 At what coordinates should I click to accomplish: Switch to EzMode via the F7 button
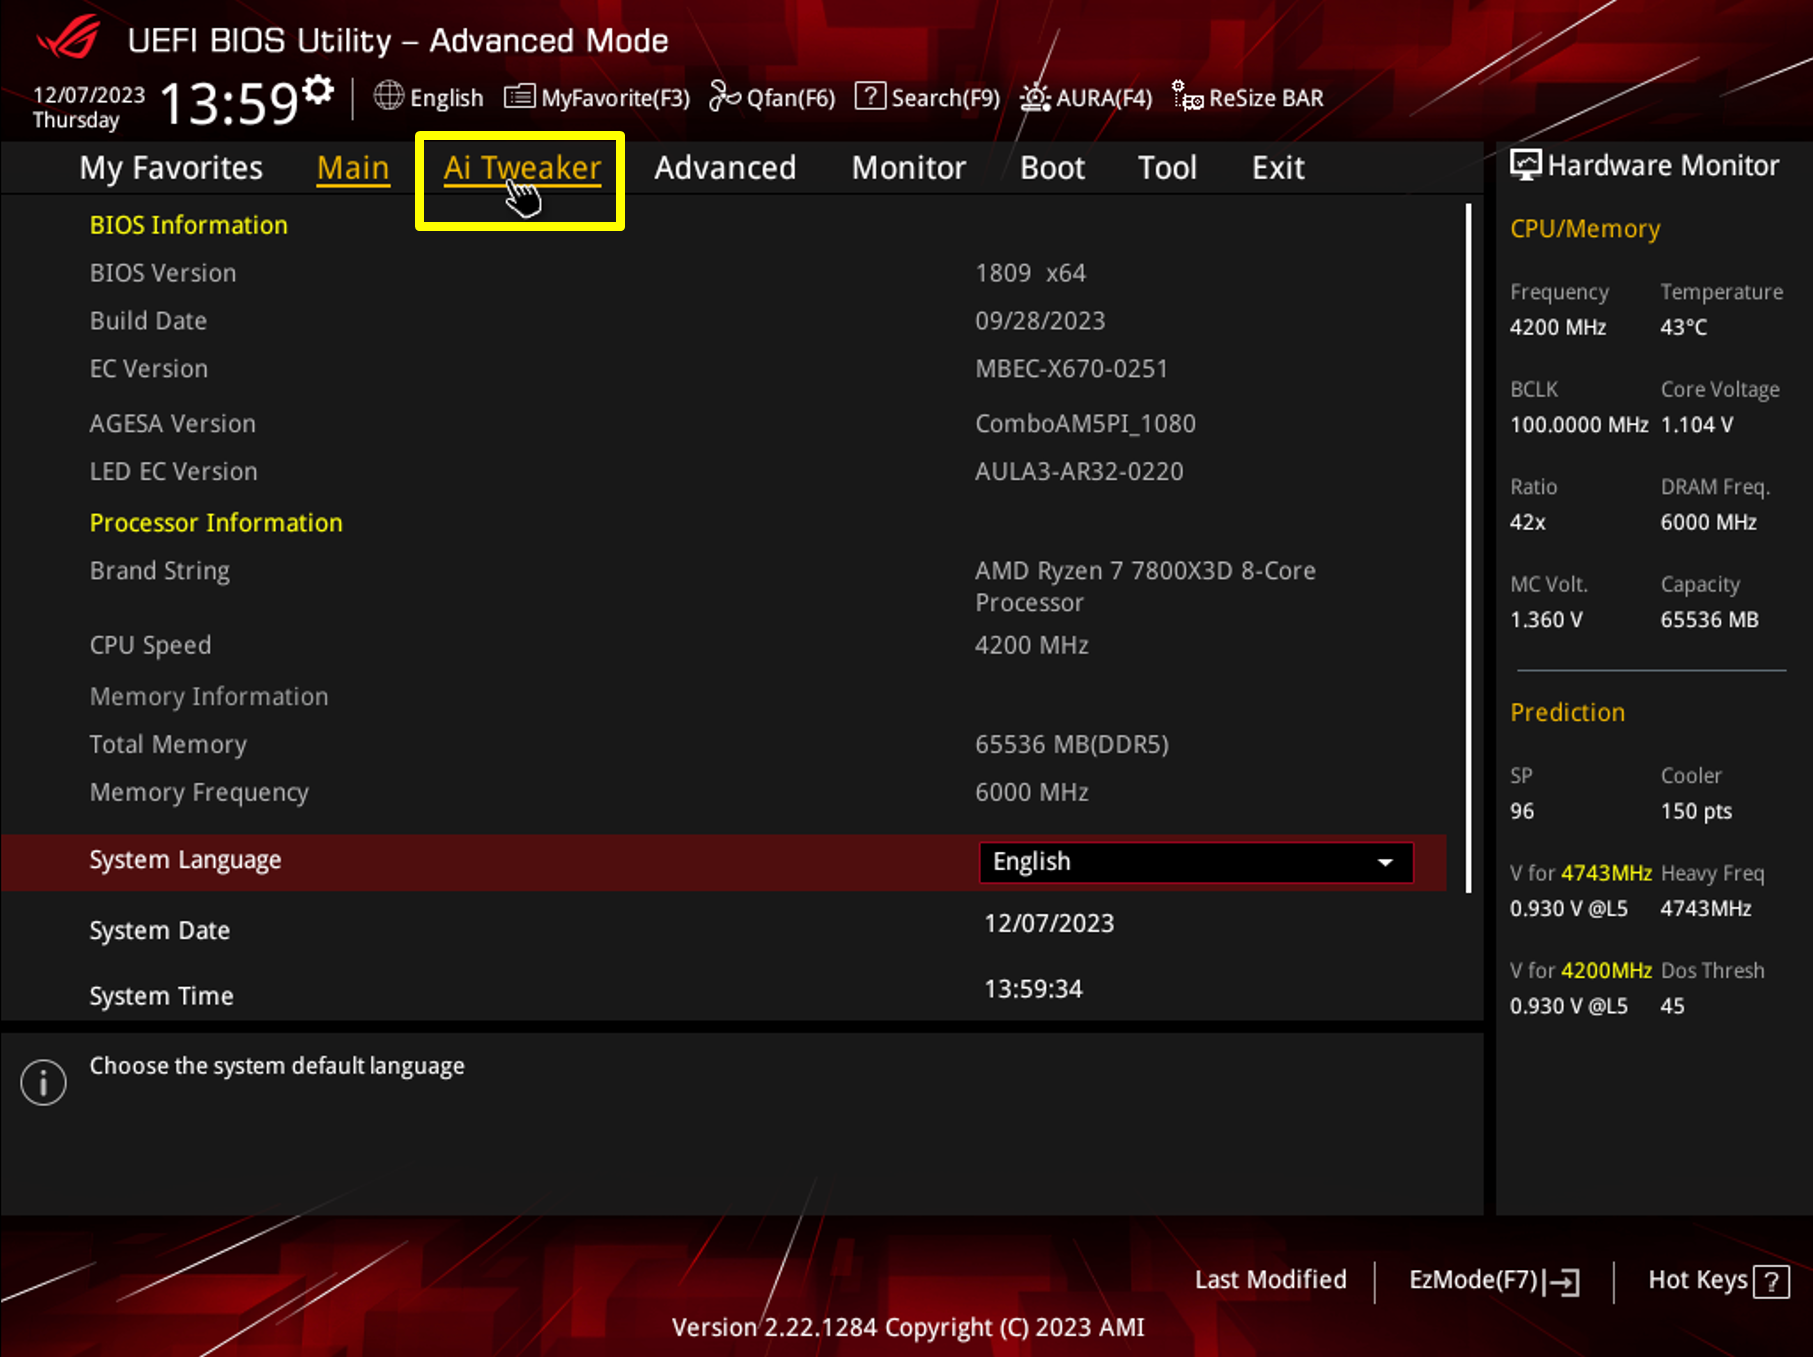pyautogui.click(x=1492, y=1280)
